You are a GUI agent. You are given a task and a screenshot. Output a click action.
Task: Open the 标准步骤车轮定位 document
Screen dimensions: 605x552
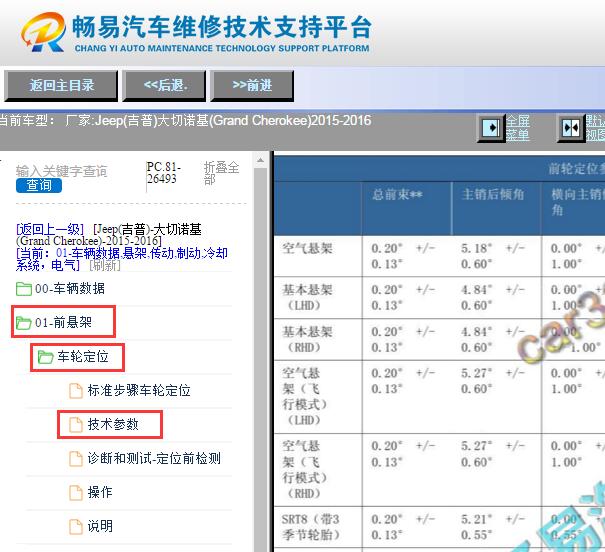tap(139, 390)
